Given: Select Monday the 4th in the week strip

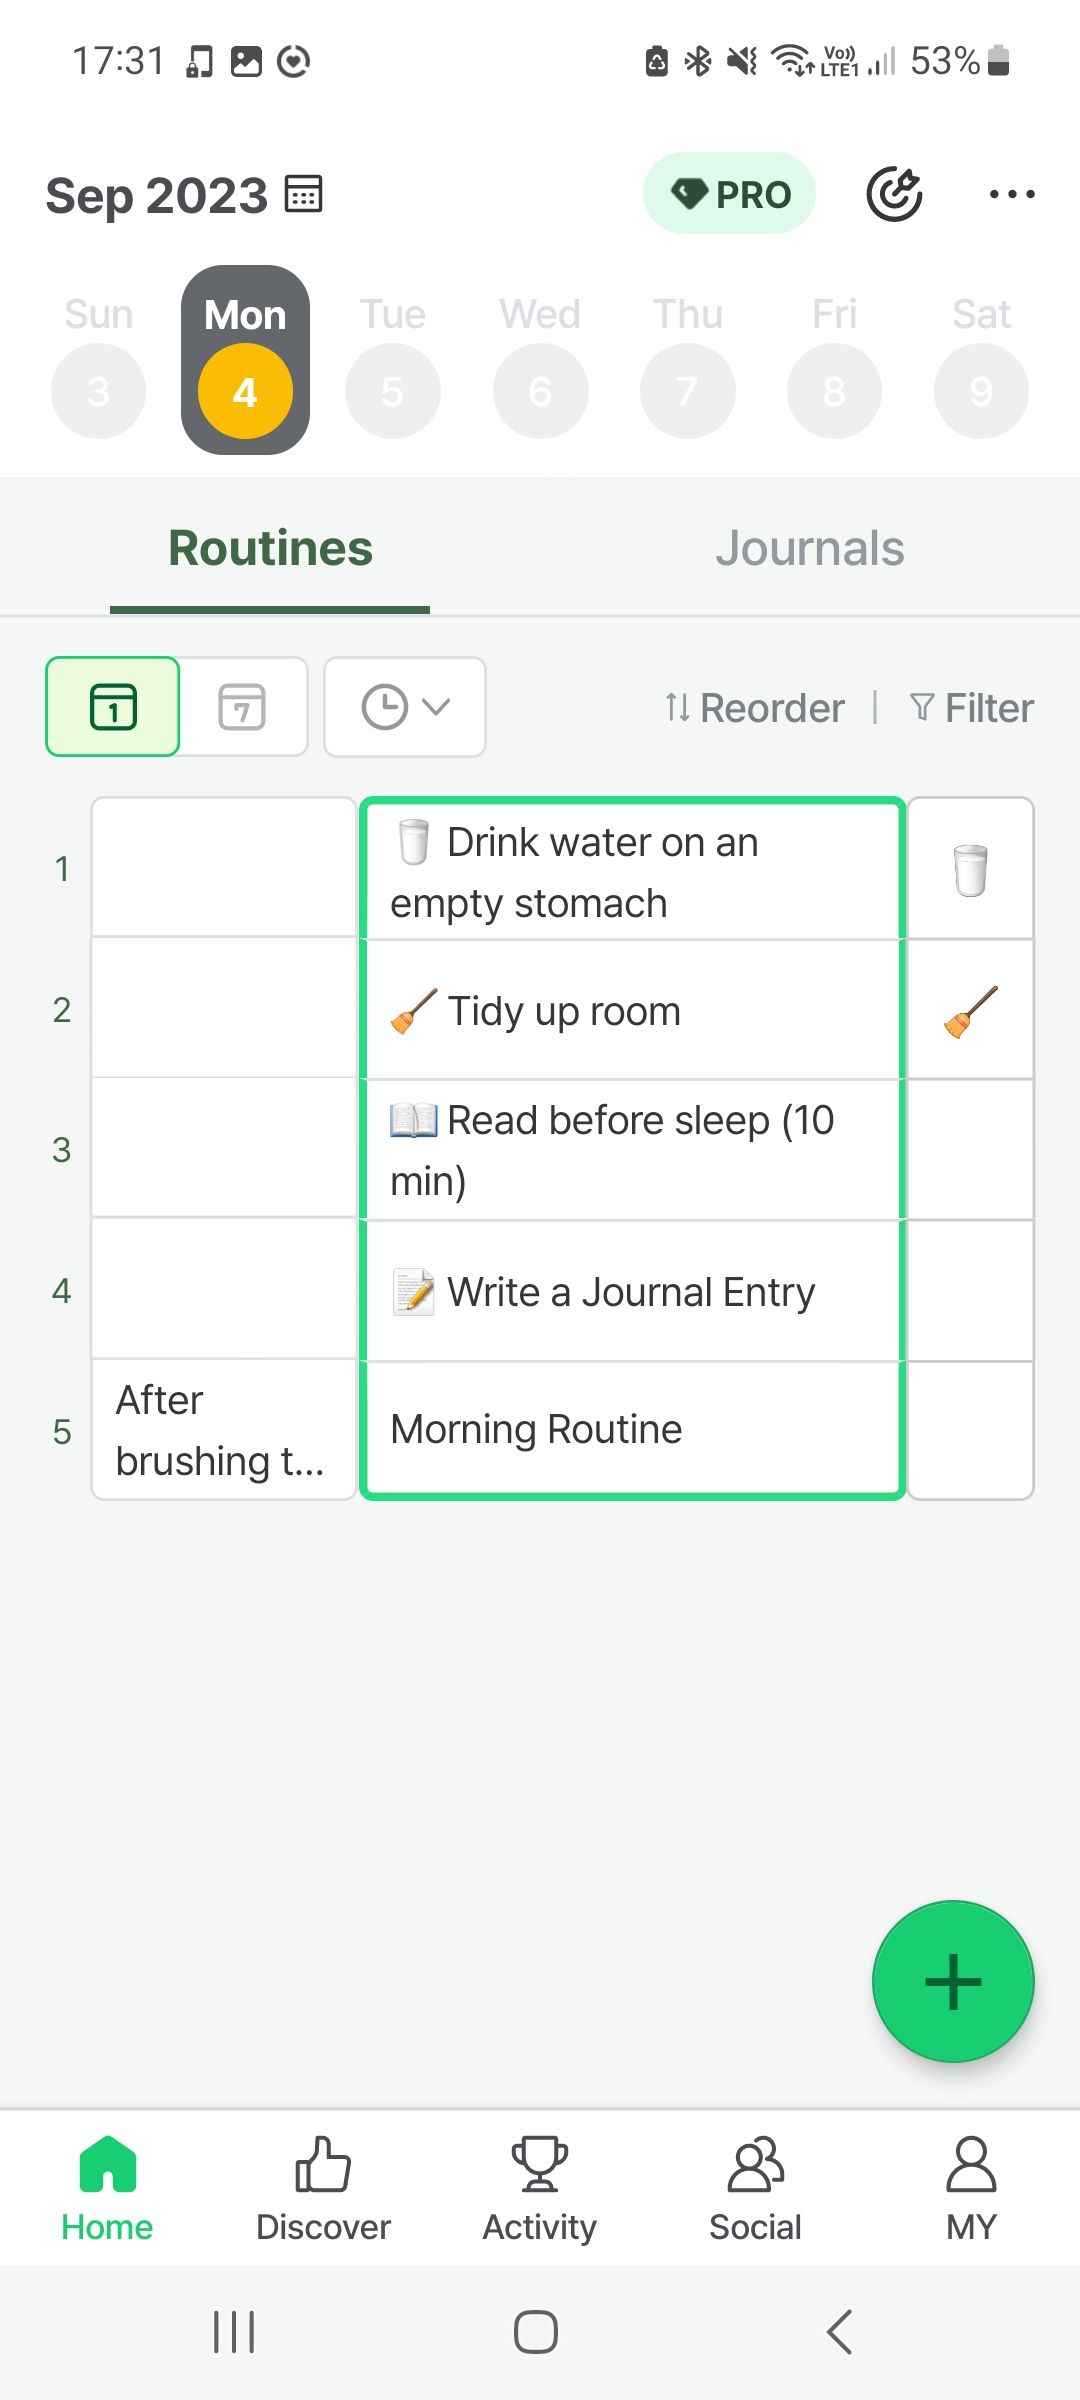Looking at the screenshot, I should pyautogui.click(x=244, y=390).
